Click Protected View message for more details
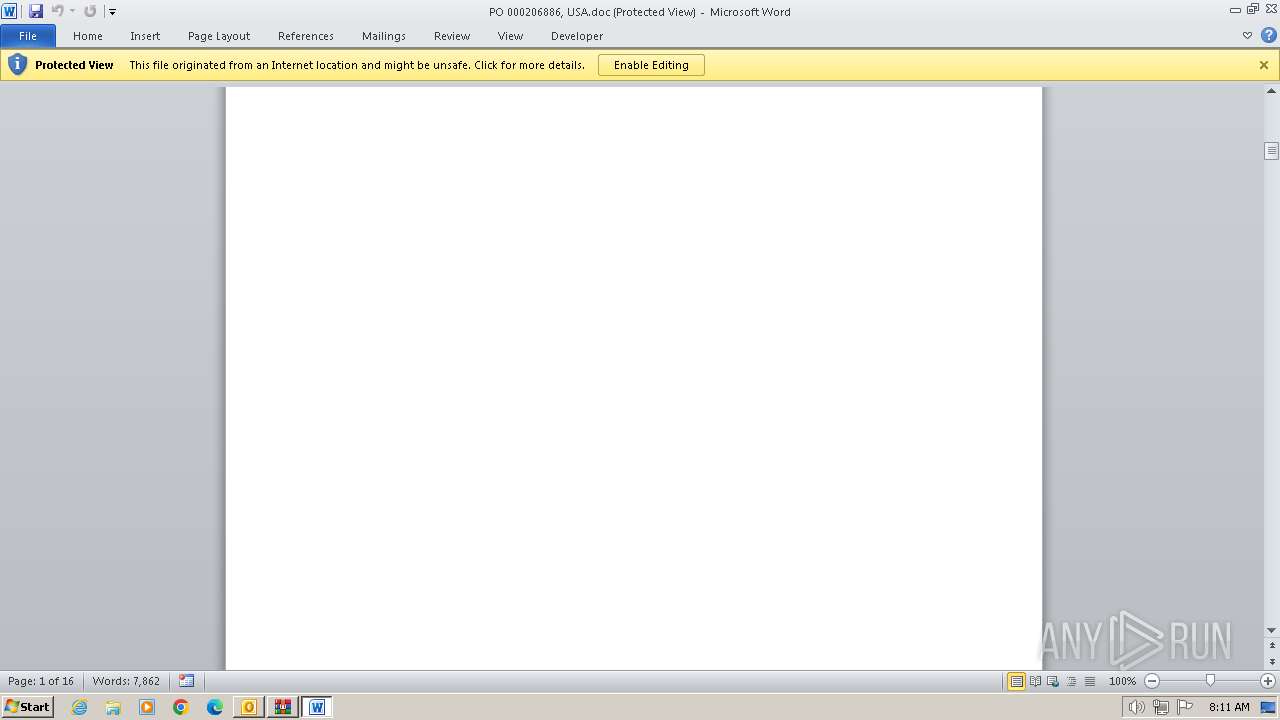 (357, 65)
